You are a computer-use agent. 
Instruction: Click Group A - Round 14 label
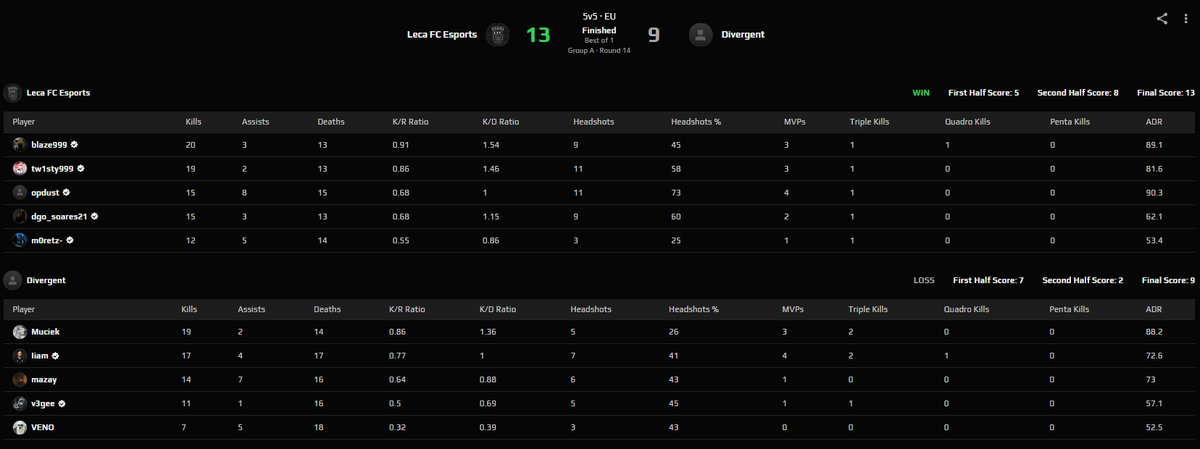coord(598,50)
